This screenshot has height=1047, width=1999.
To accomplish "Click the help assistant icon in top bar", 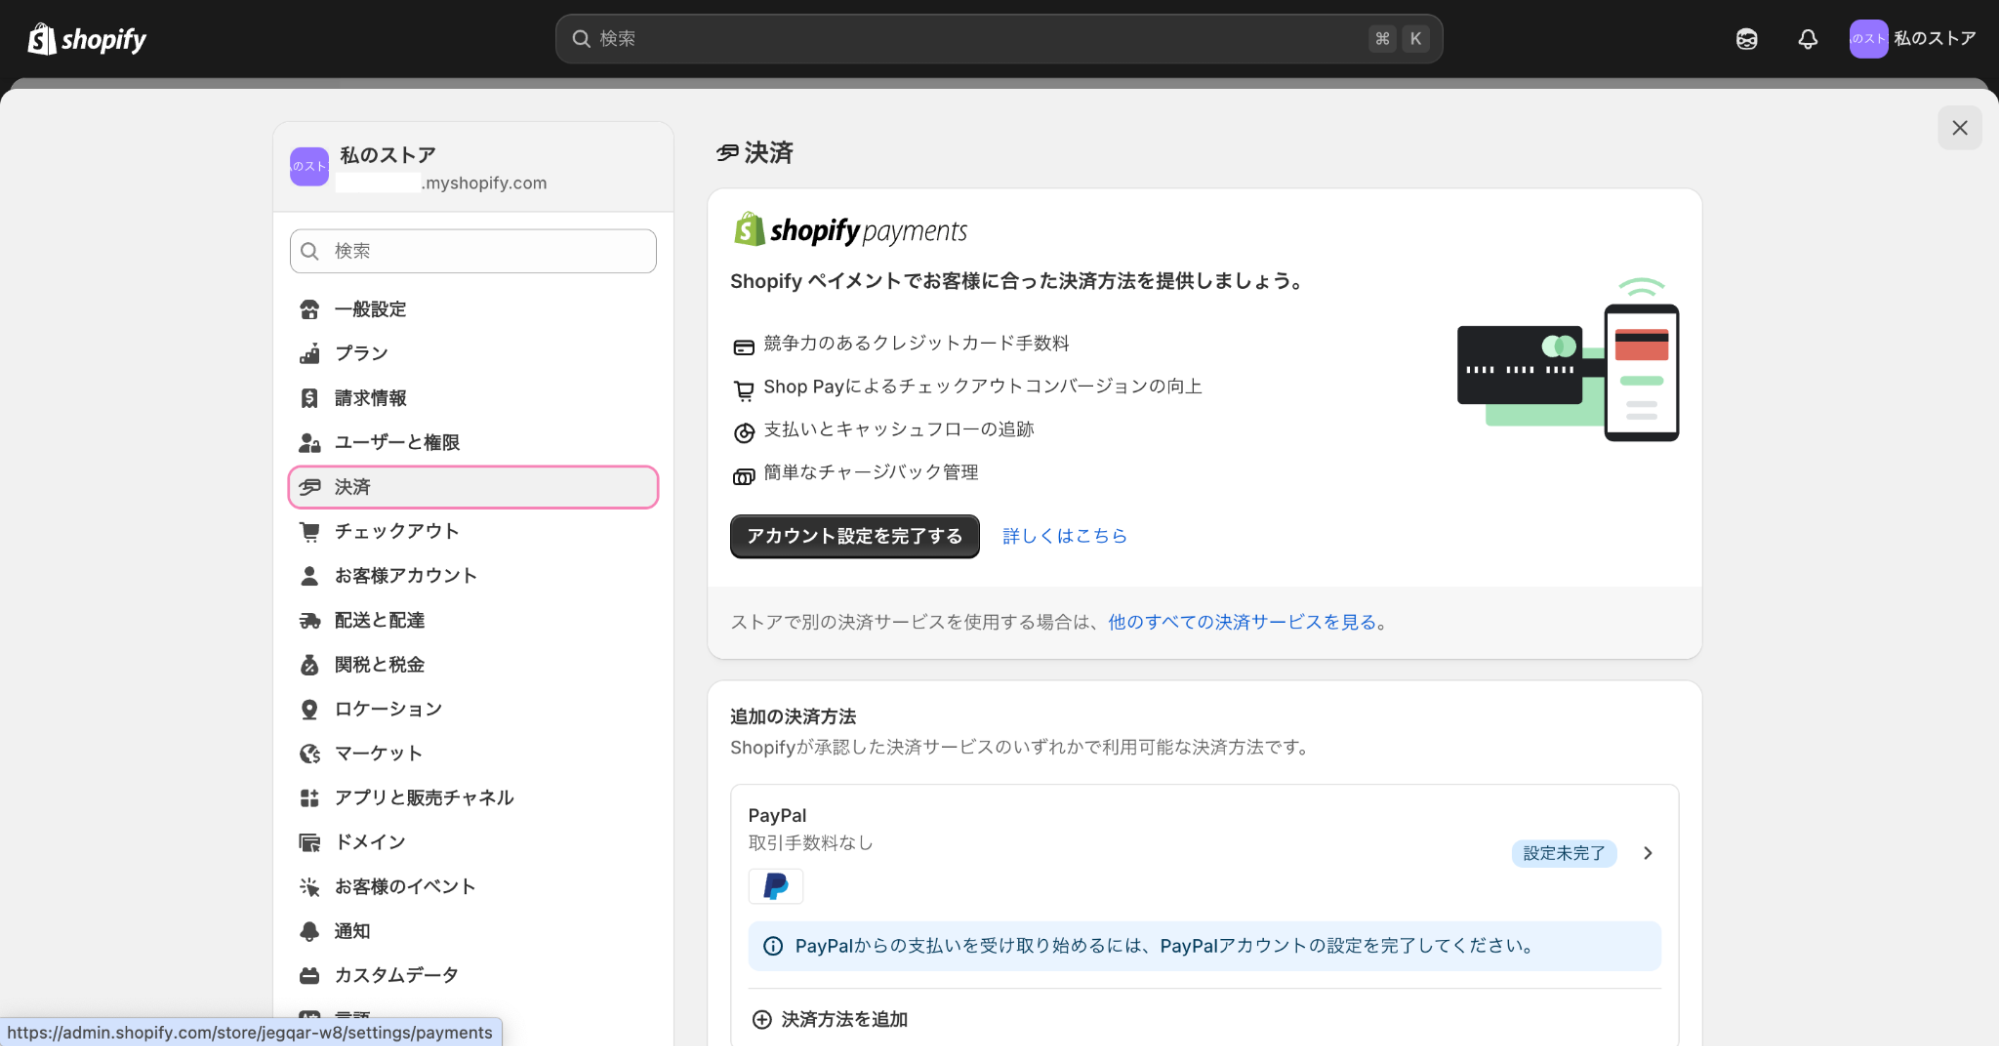I will click(x=1746, y=39).
